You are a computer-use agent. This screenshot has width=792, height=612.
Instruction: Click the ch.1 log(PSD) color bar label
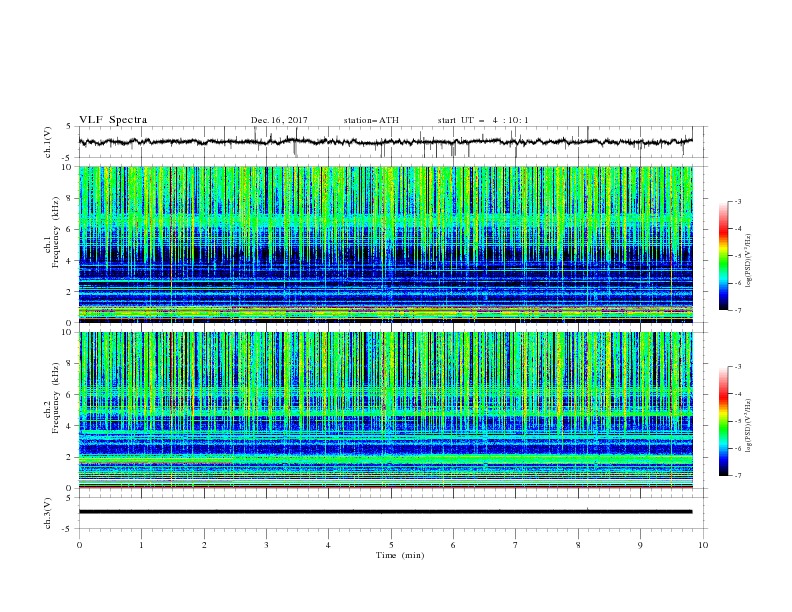coord(748,261)
